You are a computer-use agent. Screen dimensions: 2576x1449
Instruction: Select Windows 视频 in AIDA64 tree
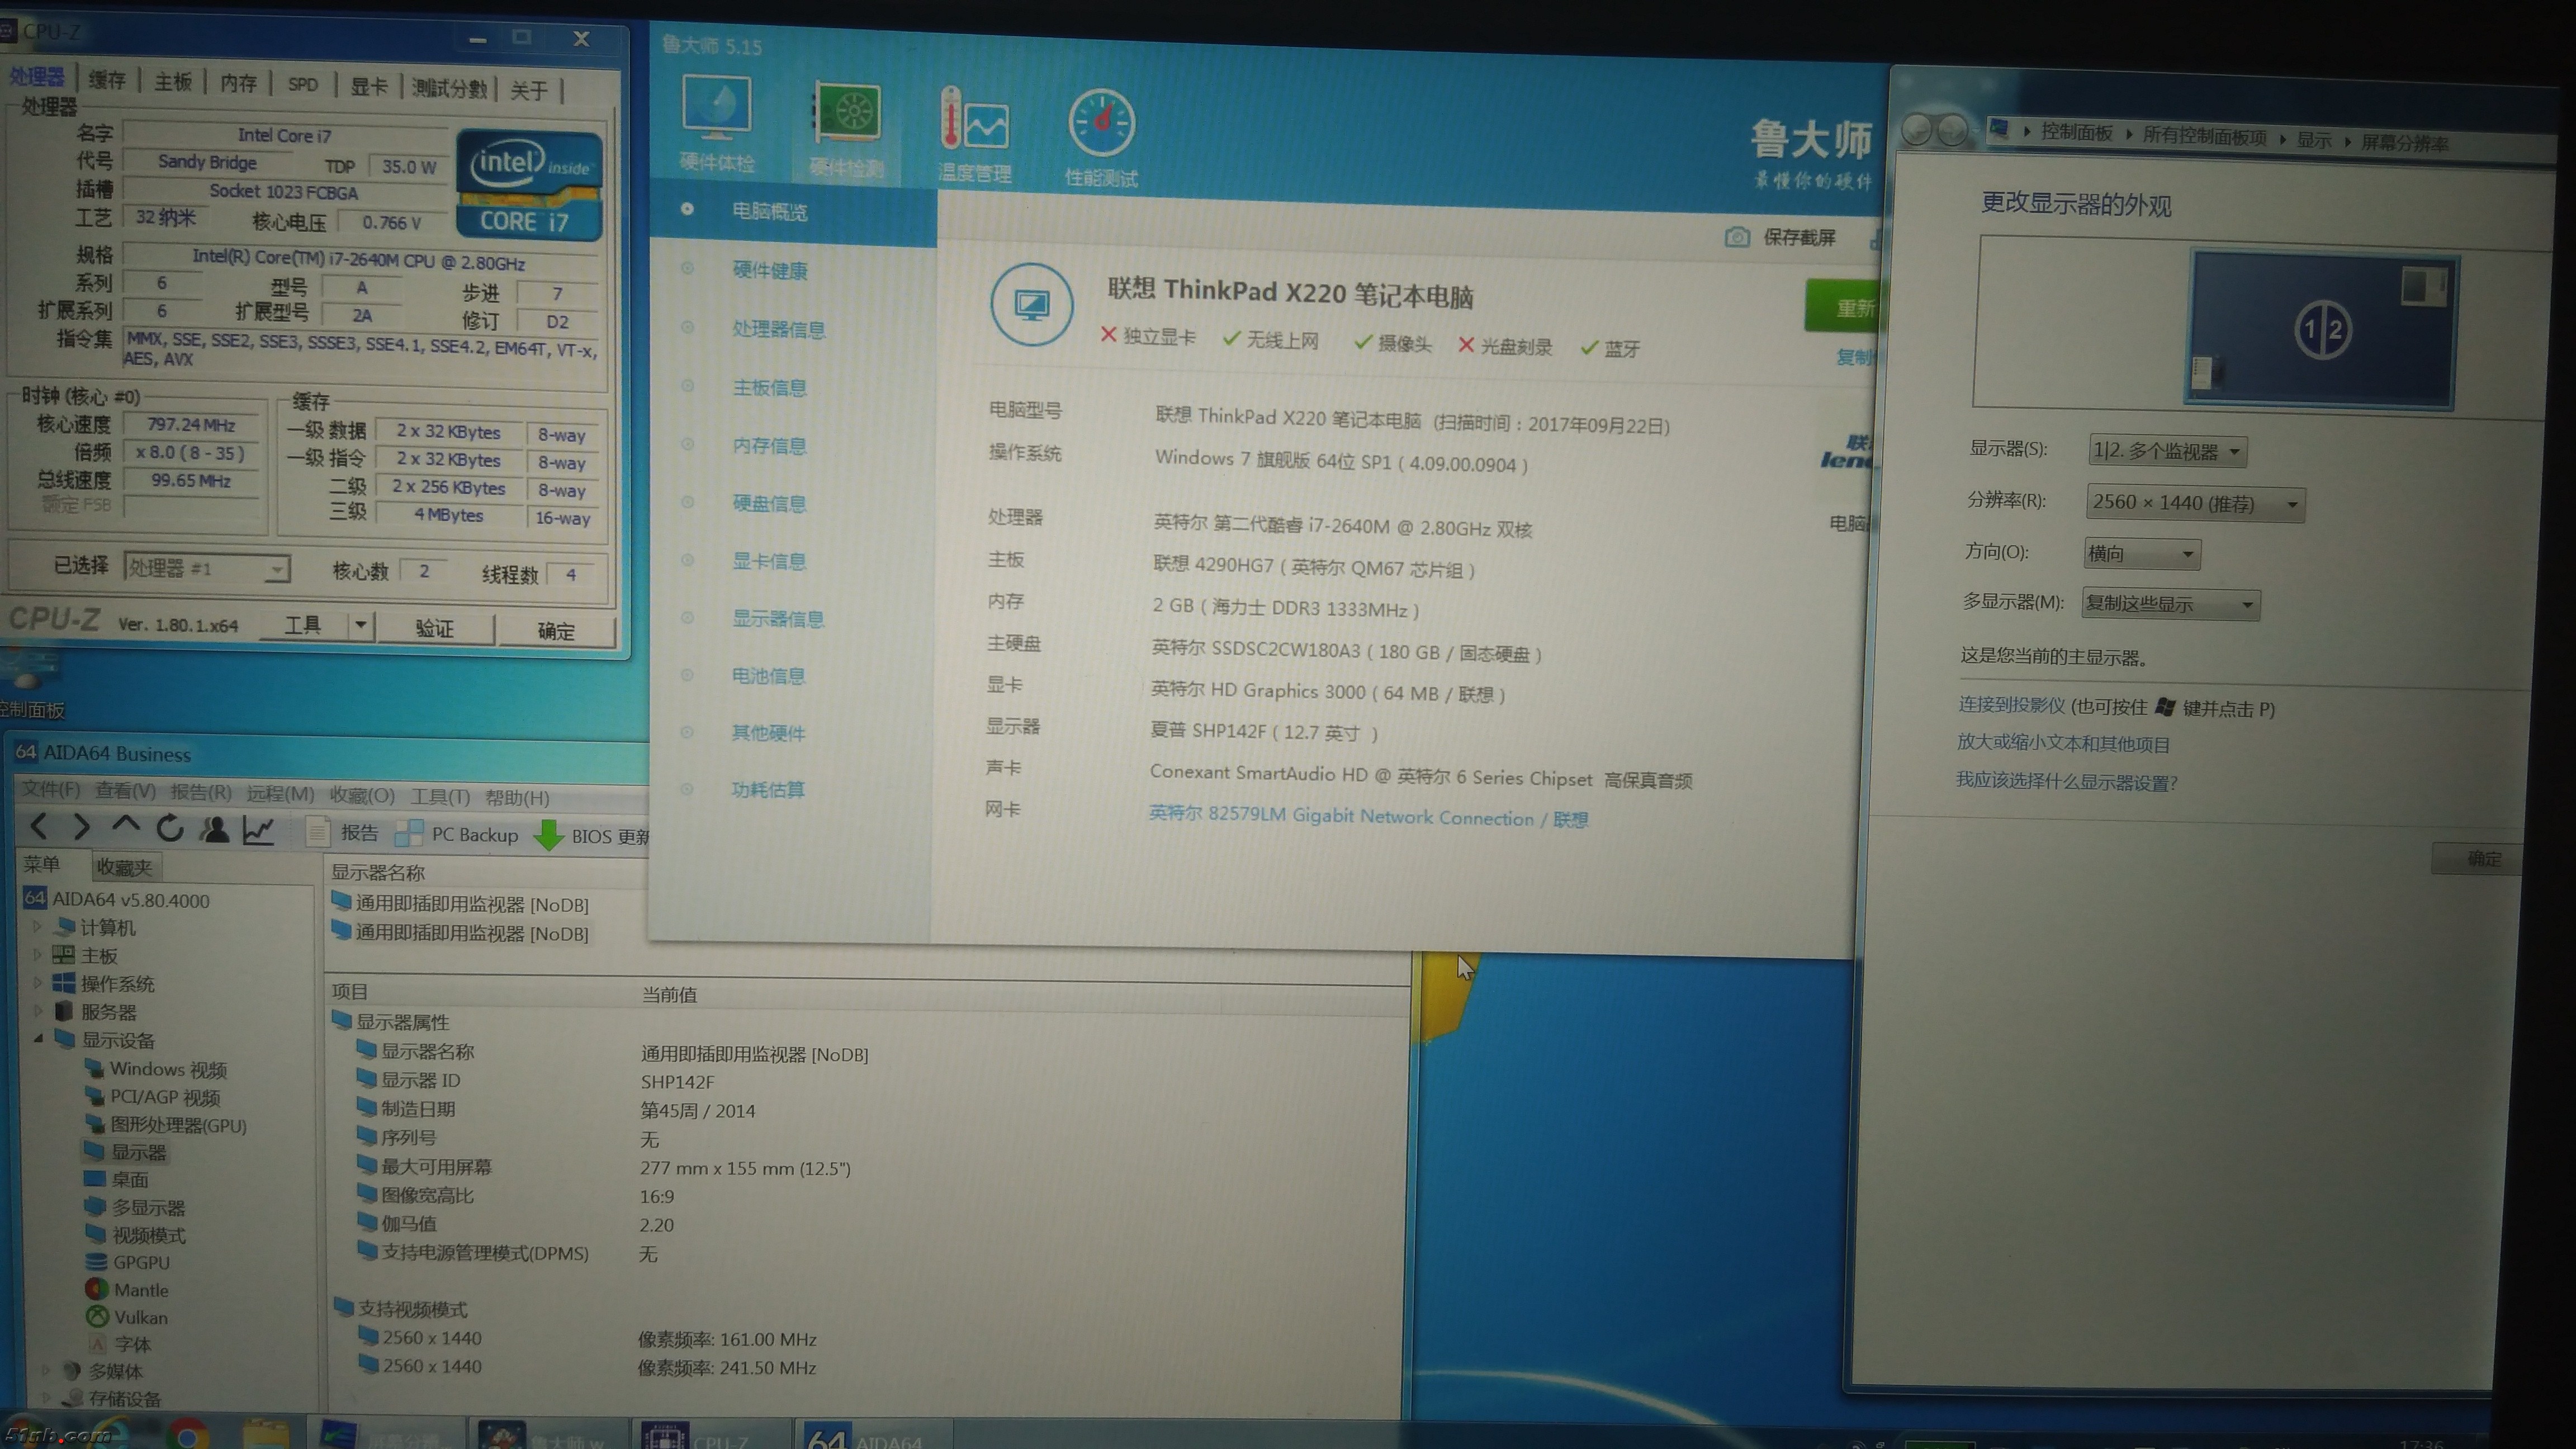click(156, 1069)
